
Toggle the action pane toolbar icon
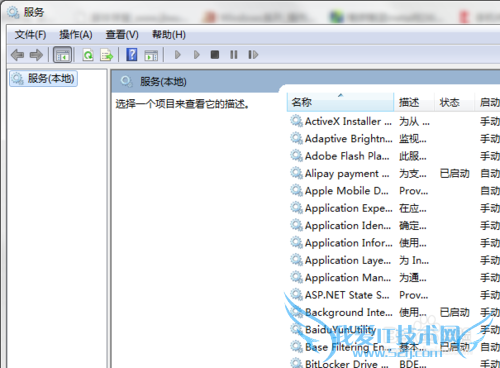pyautogui.click(x=151, y=55)
